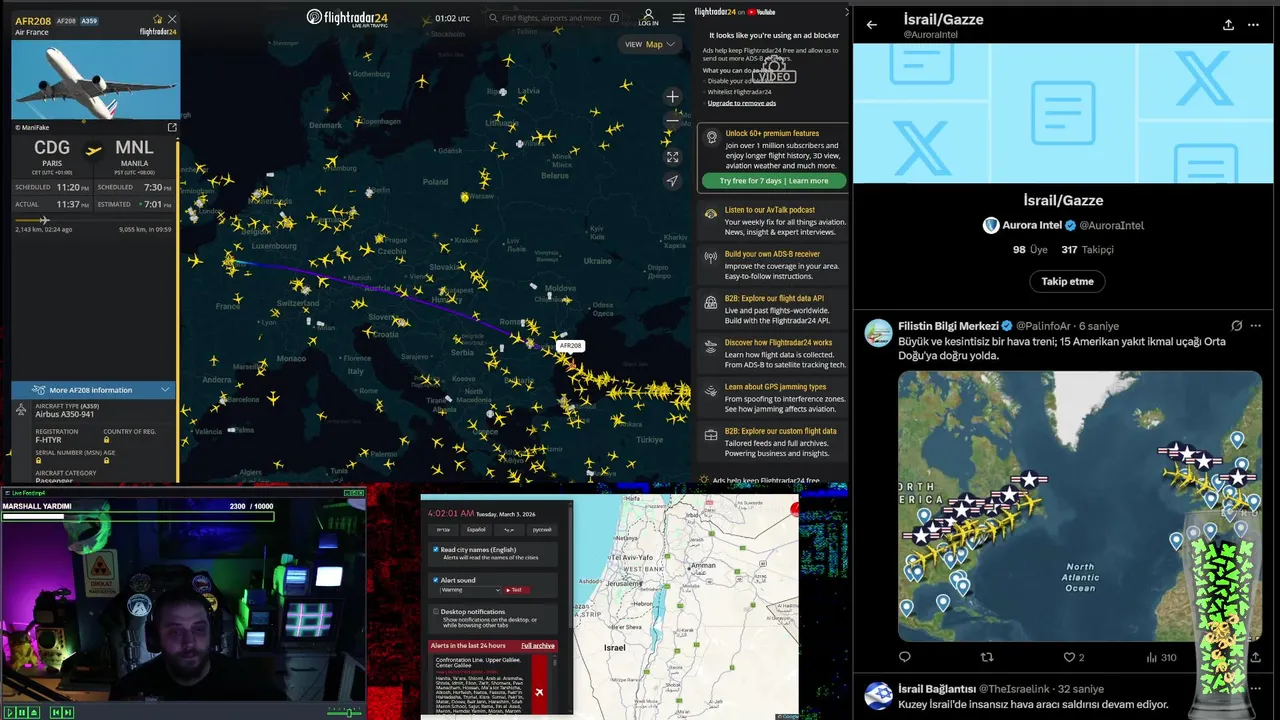The image size is (1280, 720).
Task: Open Discover how Flightradar24 works item
Action: (773, 354)
